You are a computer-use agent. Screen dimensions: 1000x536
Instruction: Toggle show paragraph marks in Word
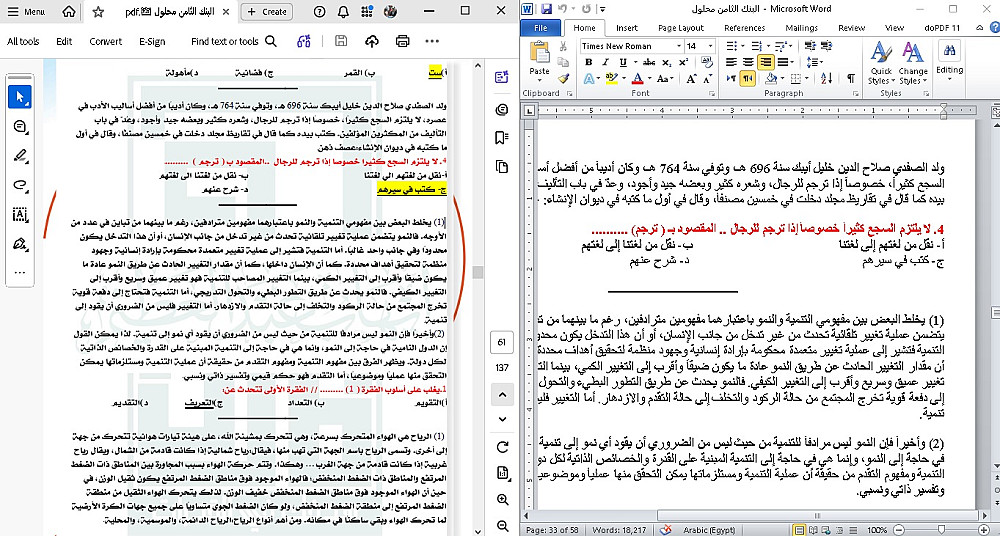[851, 78]
